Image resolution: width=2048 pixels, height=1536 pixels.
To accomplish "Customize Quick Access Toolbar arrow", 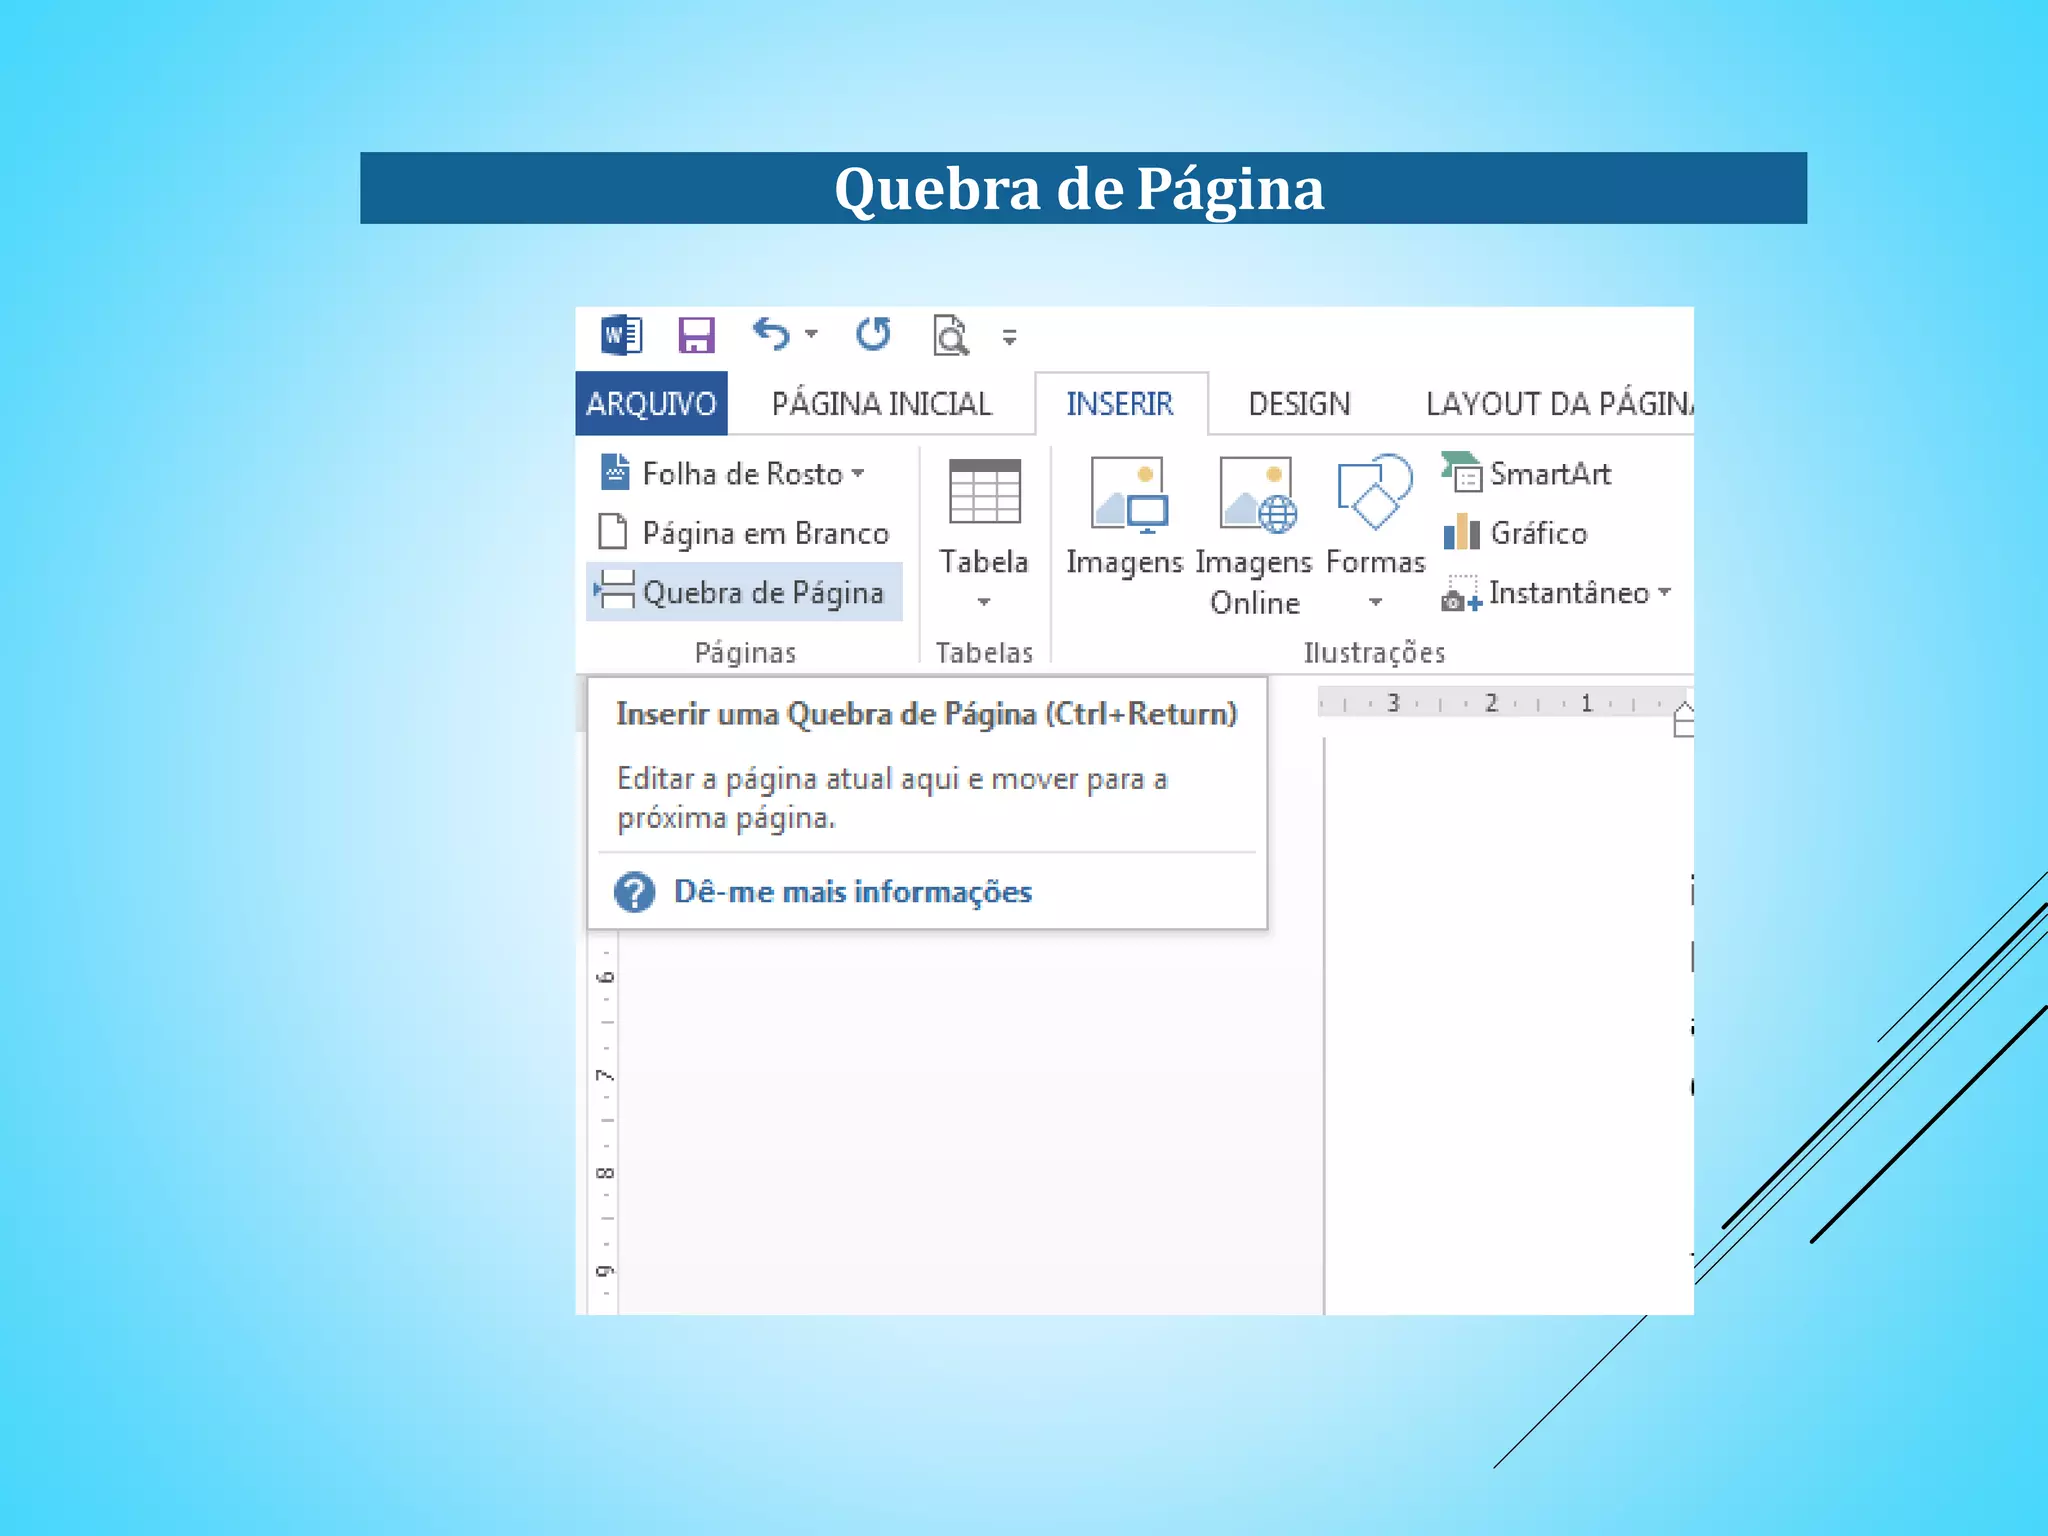I will (x=1010, y=338).
